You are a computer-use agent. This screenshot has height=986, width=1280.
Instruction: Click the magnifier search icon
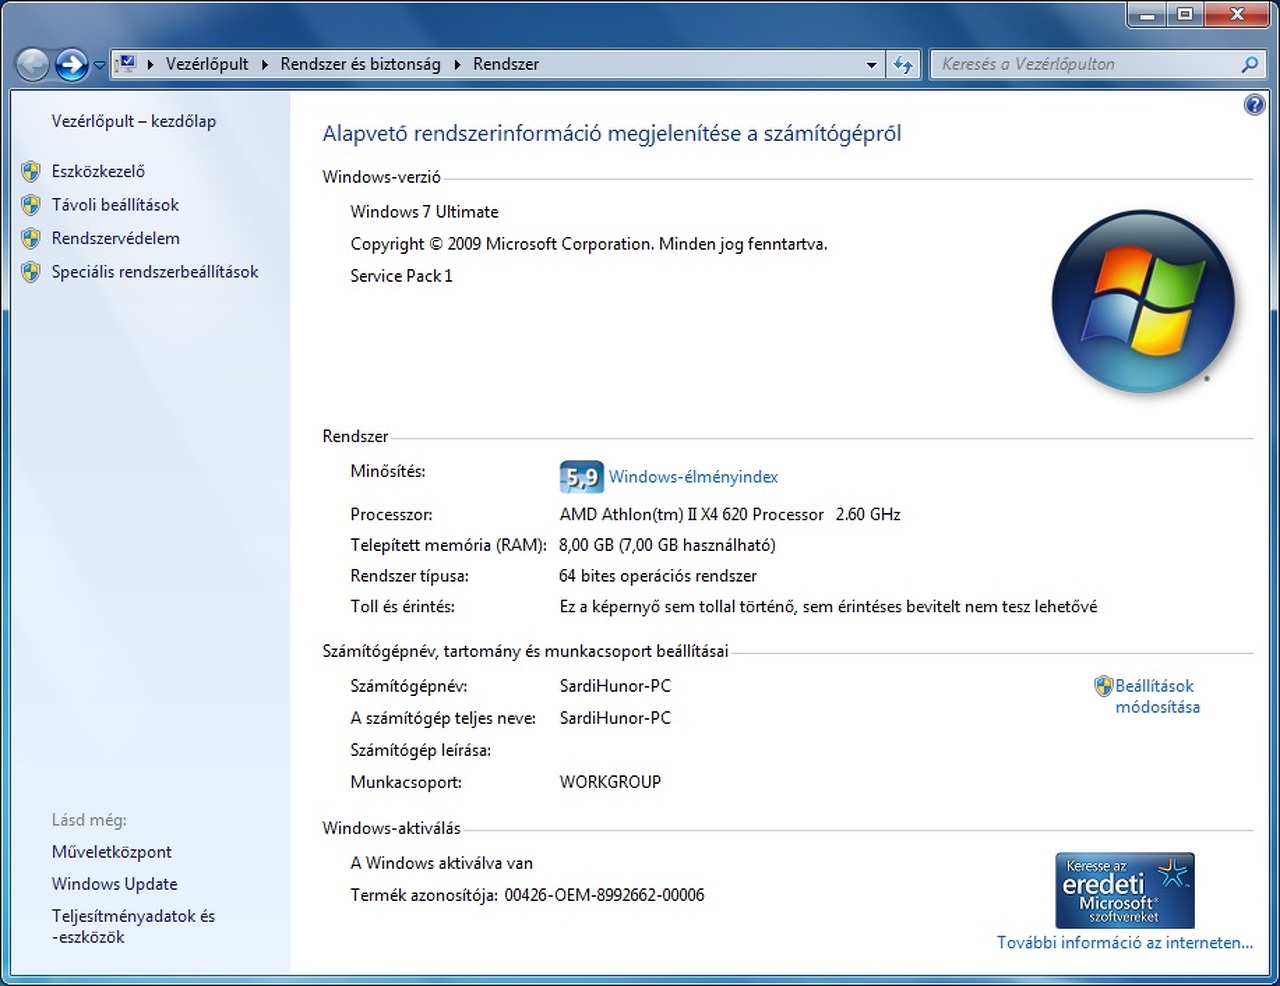point(1249,65)
